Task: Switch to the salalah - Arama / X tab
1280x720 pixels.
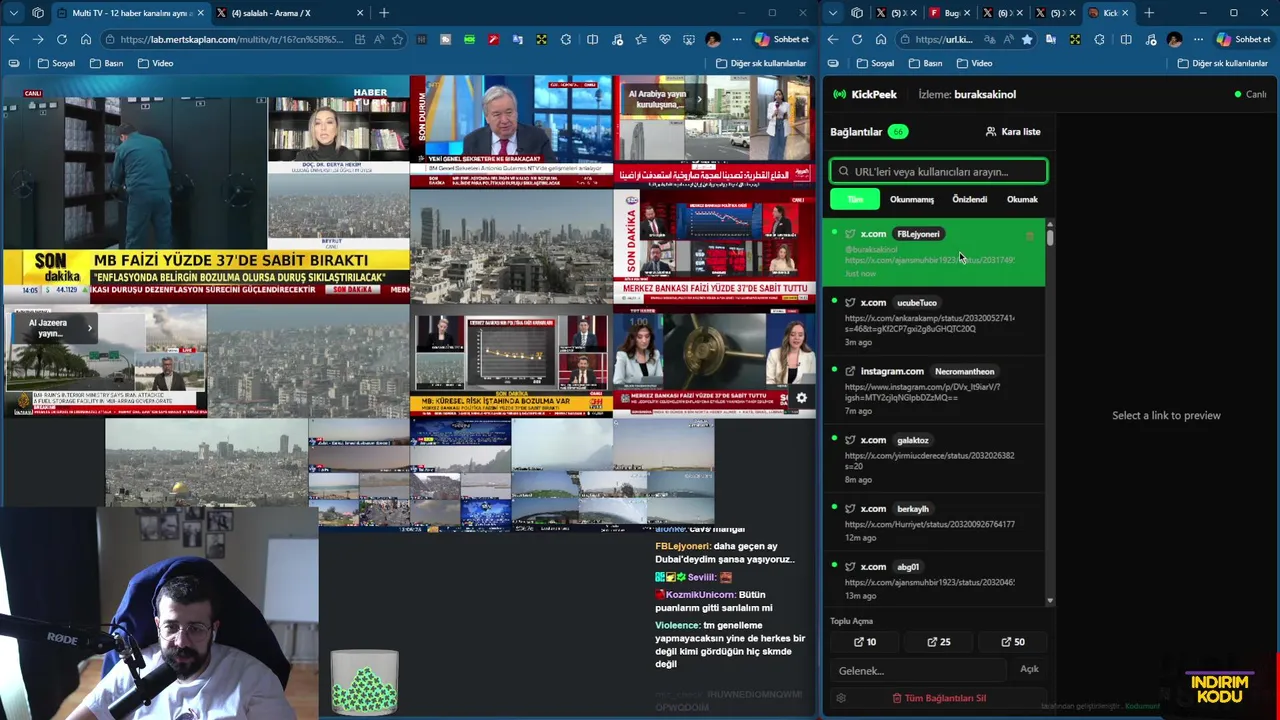Action: point(290,13)
